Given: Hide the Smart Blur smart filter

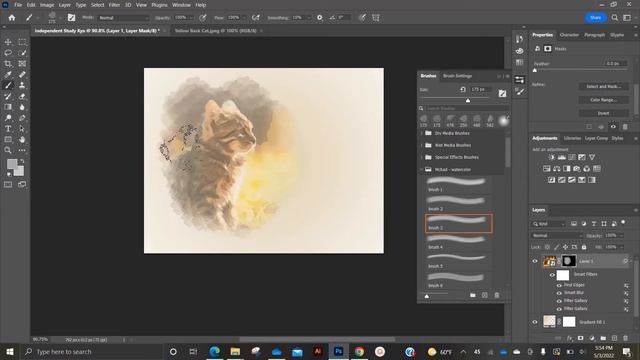Looking at the screenshot, I should click(559, 293).
